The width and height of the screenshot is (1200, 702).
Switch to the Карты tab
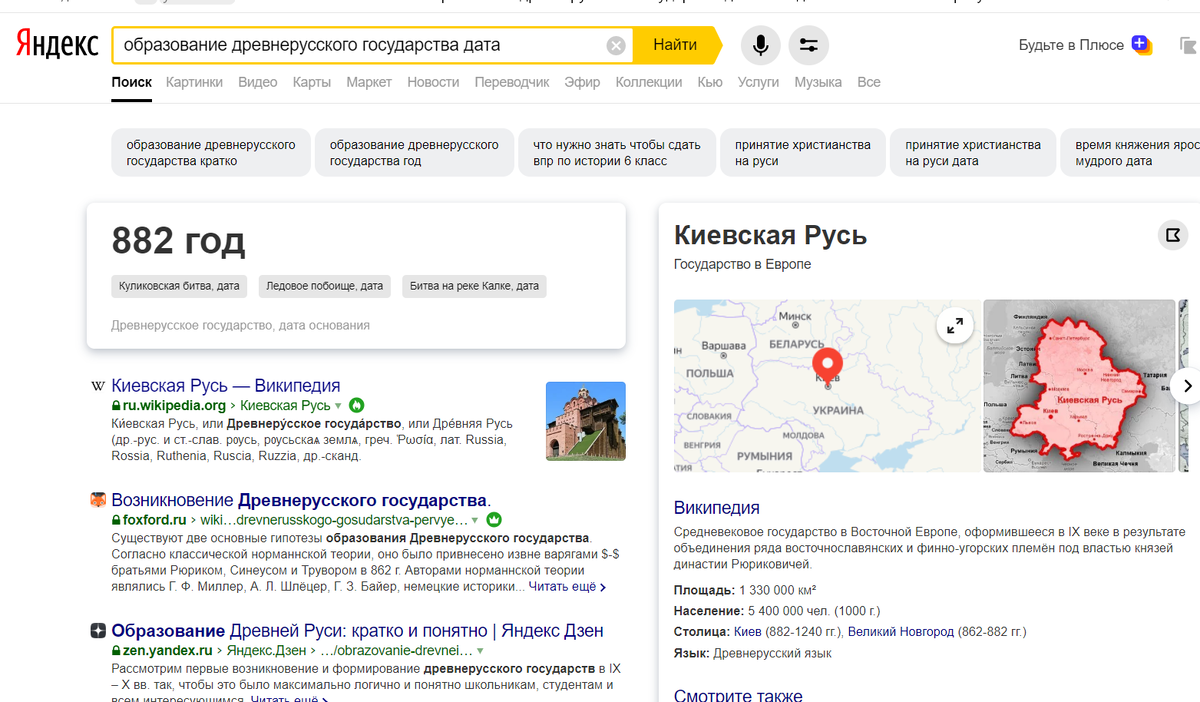tap(312, 82)
